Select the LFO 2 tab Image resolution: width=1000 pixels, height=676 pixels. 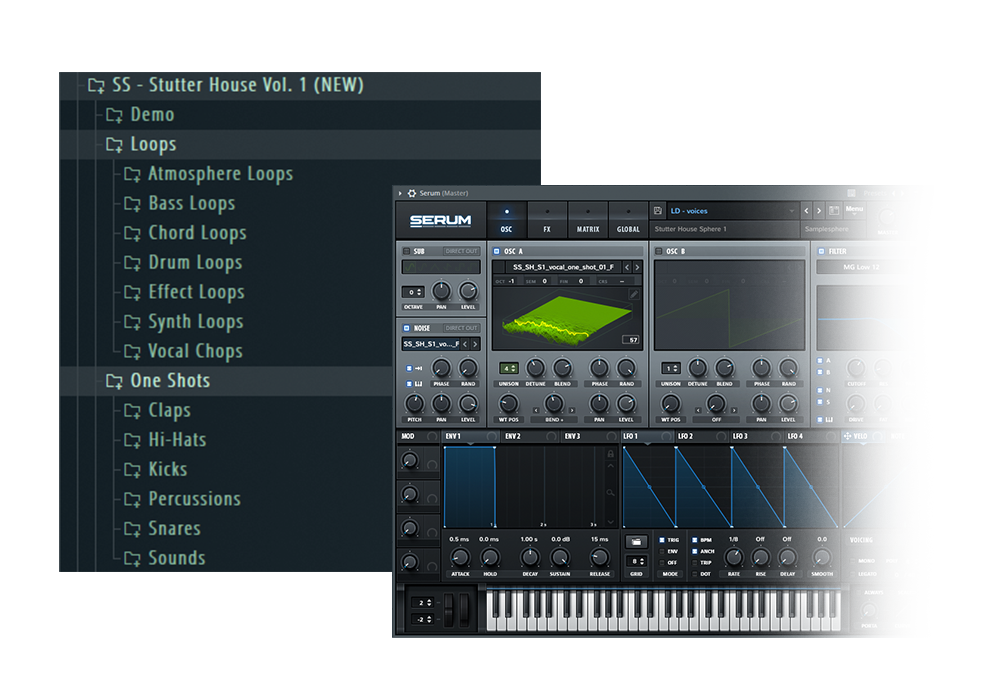[x=684, y=436]
